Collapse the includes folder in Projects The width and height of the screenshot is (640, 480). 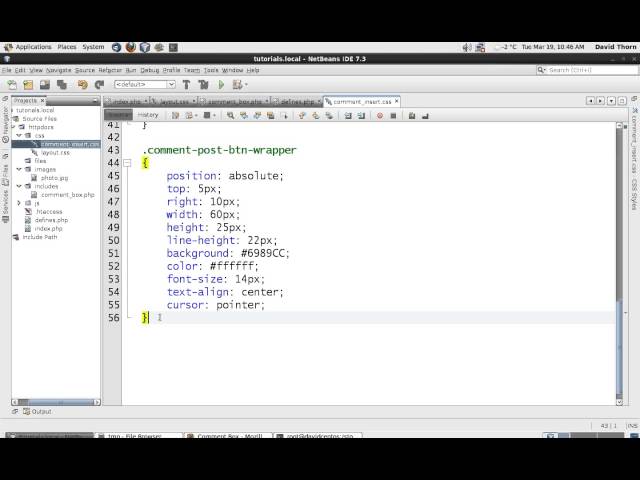19,186
